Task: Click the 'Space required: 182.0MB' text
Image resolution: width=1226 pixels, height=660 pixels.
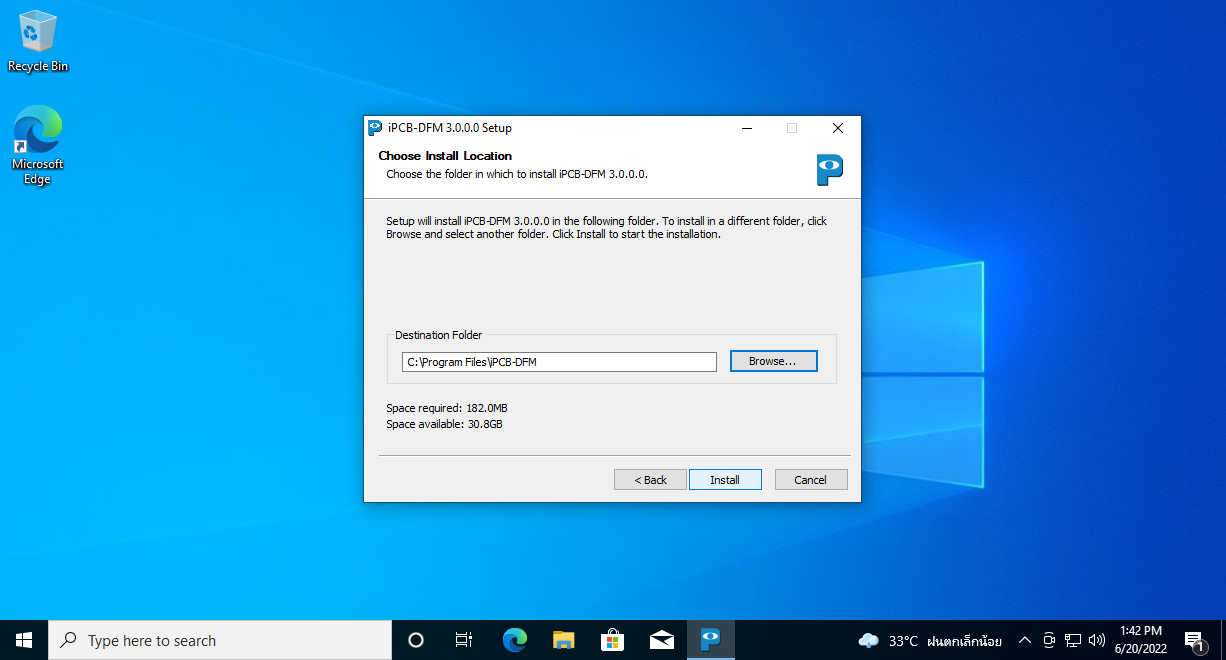Action: click(448, 408)
